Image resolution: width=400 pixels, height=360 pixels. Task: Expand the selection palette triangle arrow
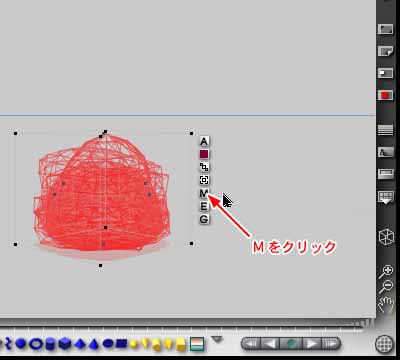tap(217, 340)
